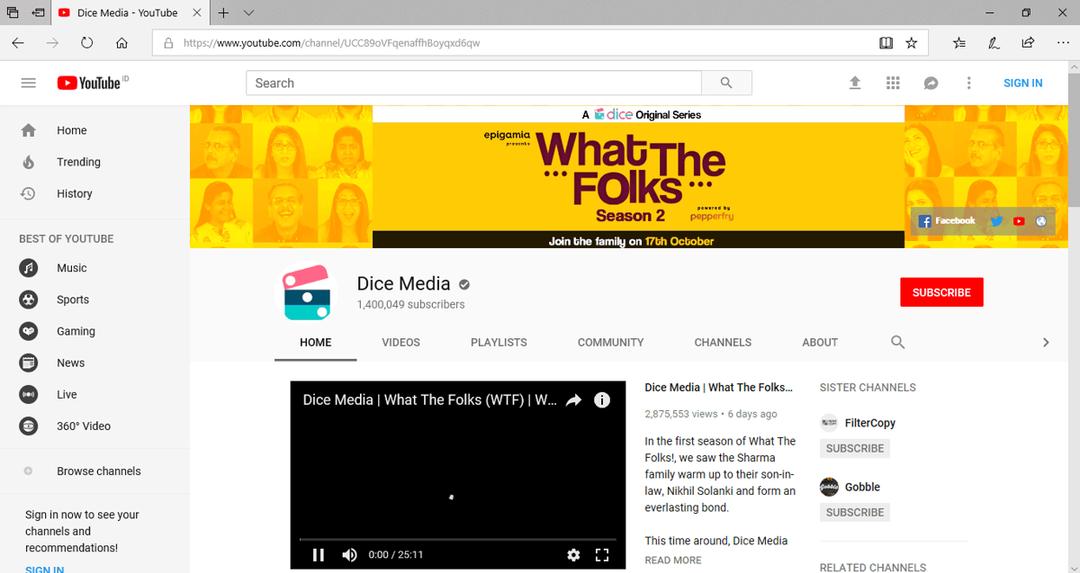
Task: Pause the playing video
Action: pos(318,554)
